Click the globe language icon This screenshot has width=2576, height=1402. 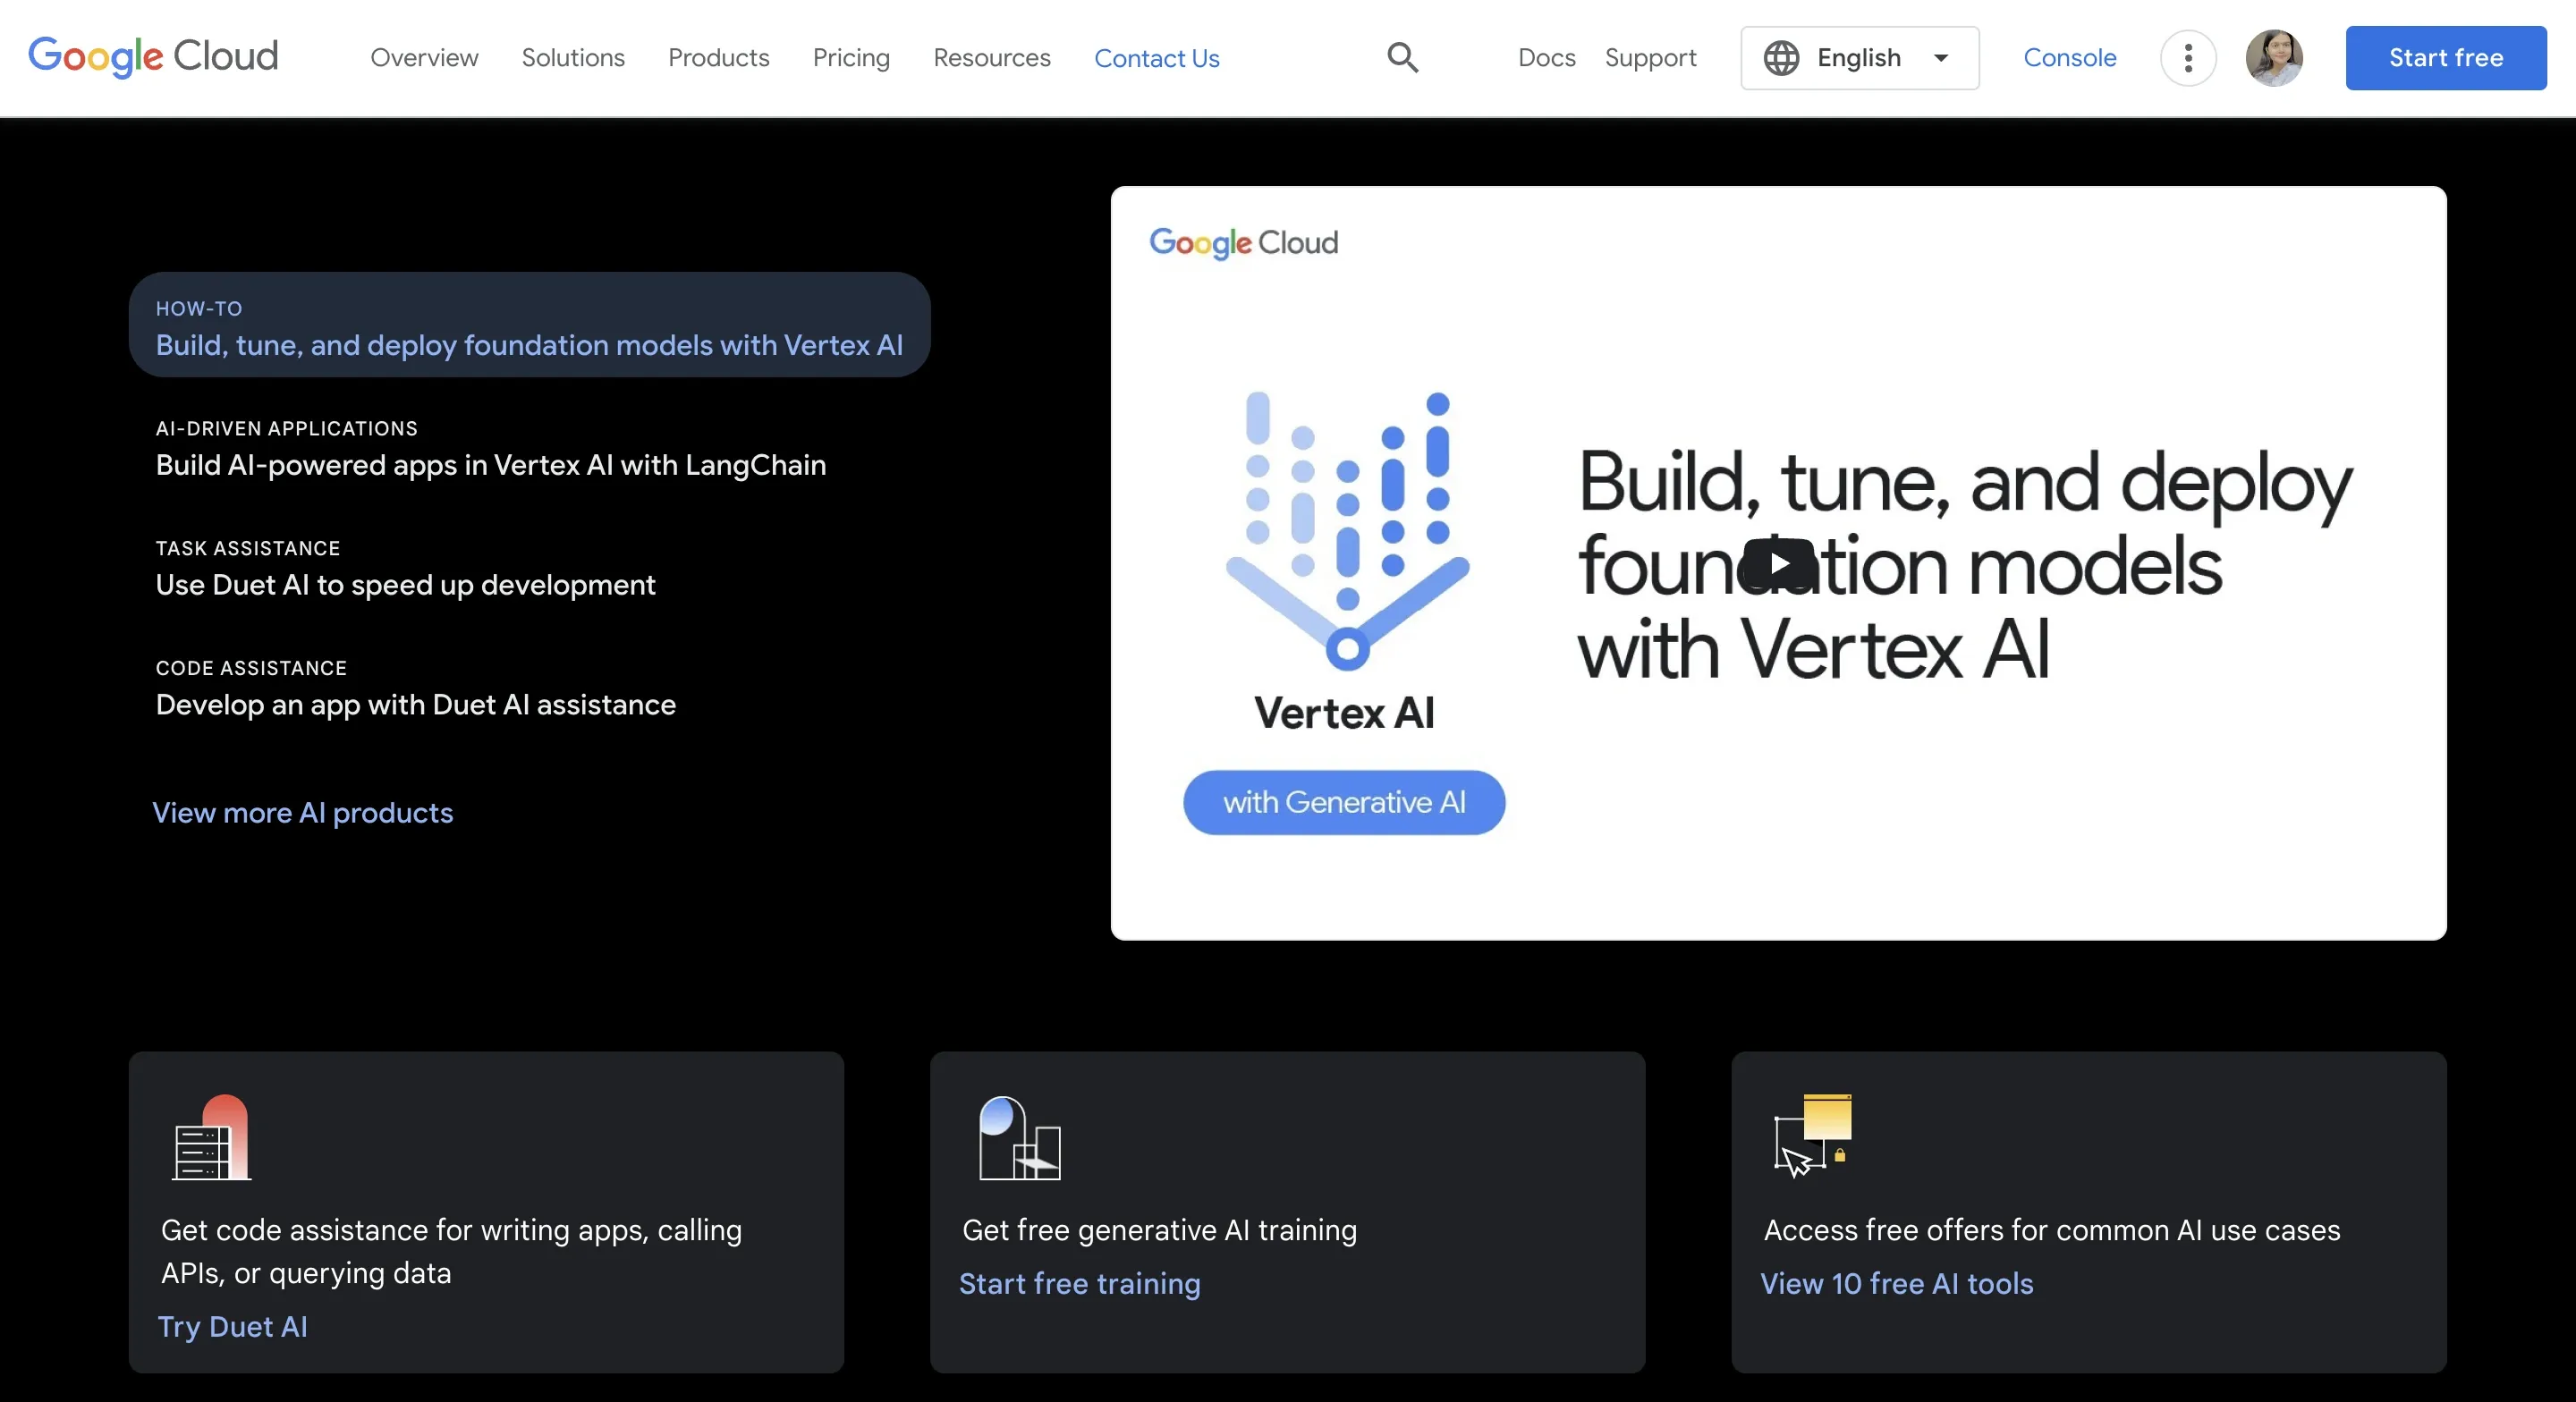click(x=1781, y=58)
